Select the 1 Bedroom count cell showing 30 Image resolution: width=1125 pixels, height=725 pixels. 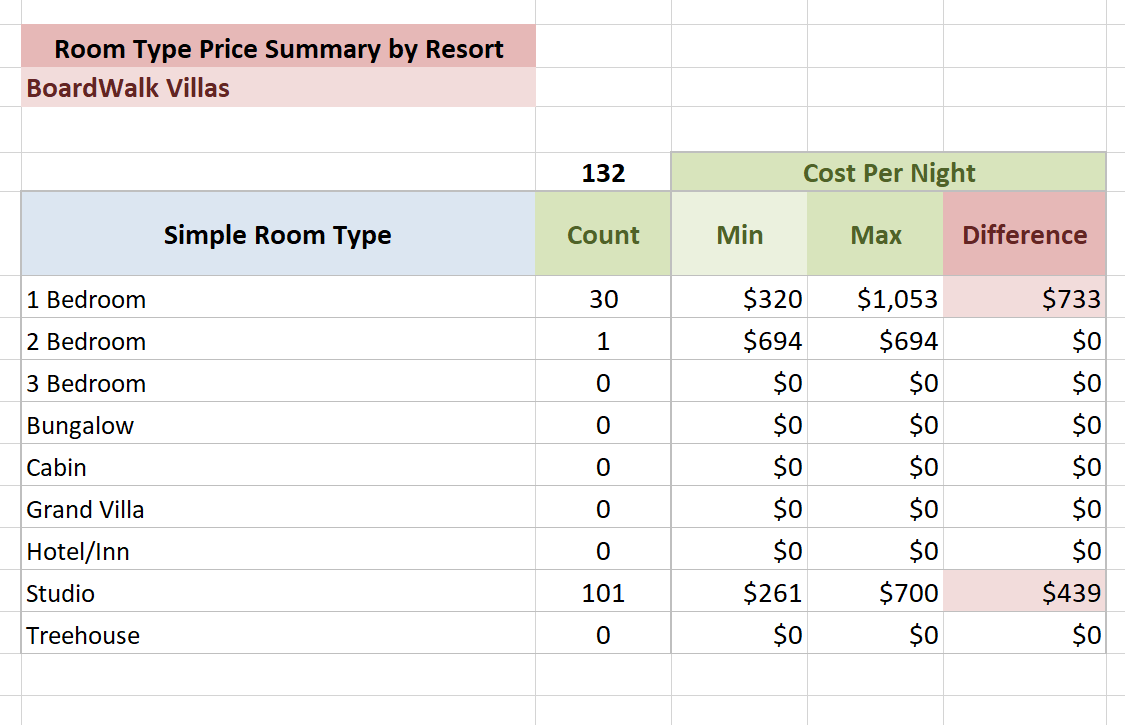[603, 299]
